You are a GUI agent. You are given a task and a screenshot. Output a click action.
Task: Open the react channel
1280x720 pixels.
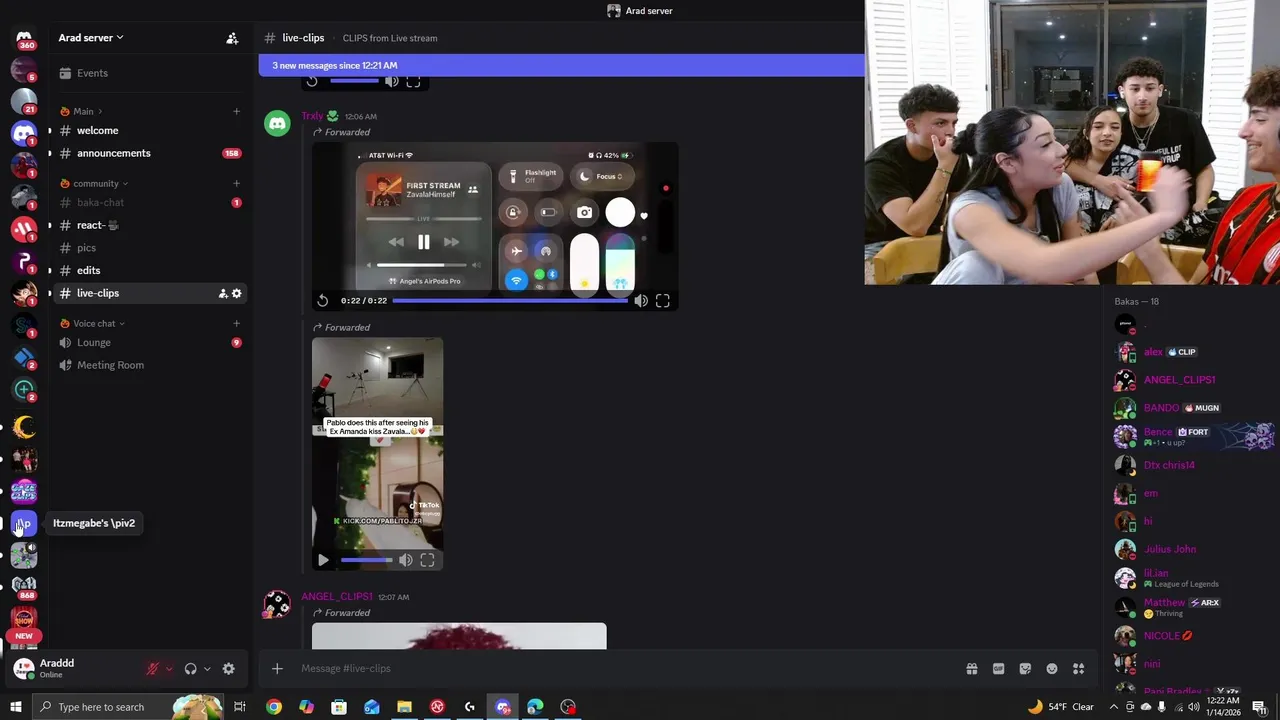pos(150,225)
